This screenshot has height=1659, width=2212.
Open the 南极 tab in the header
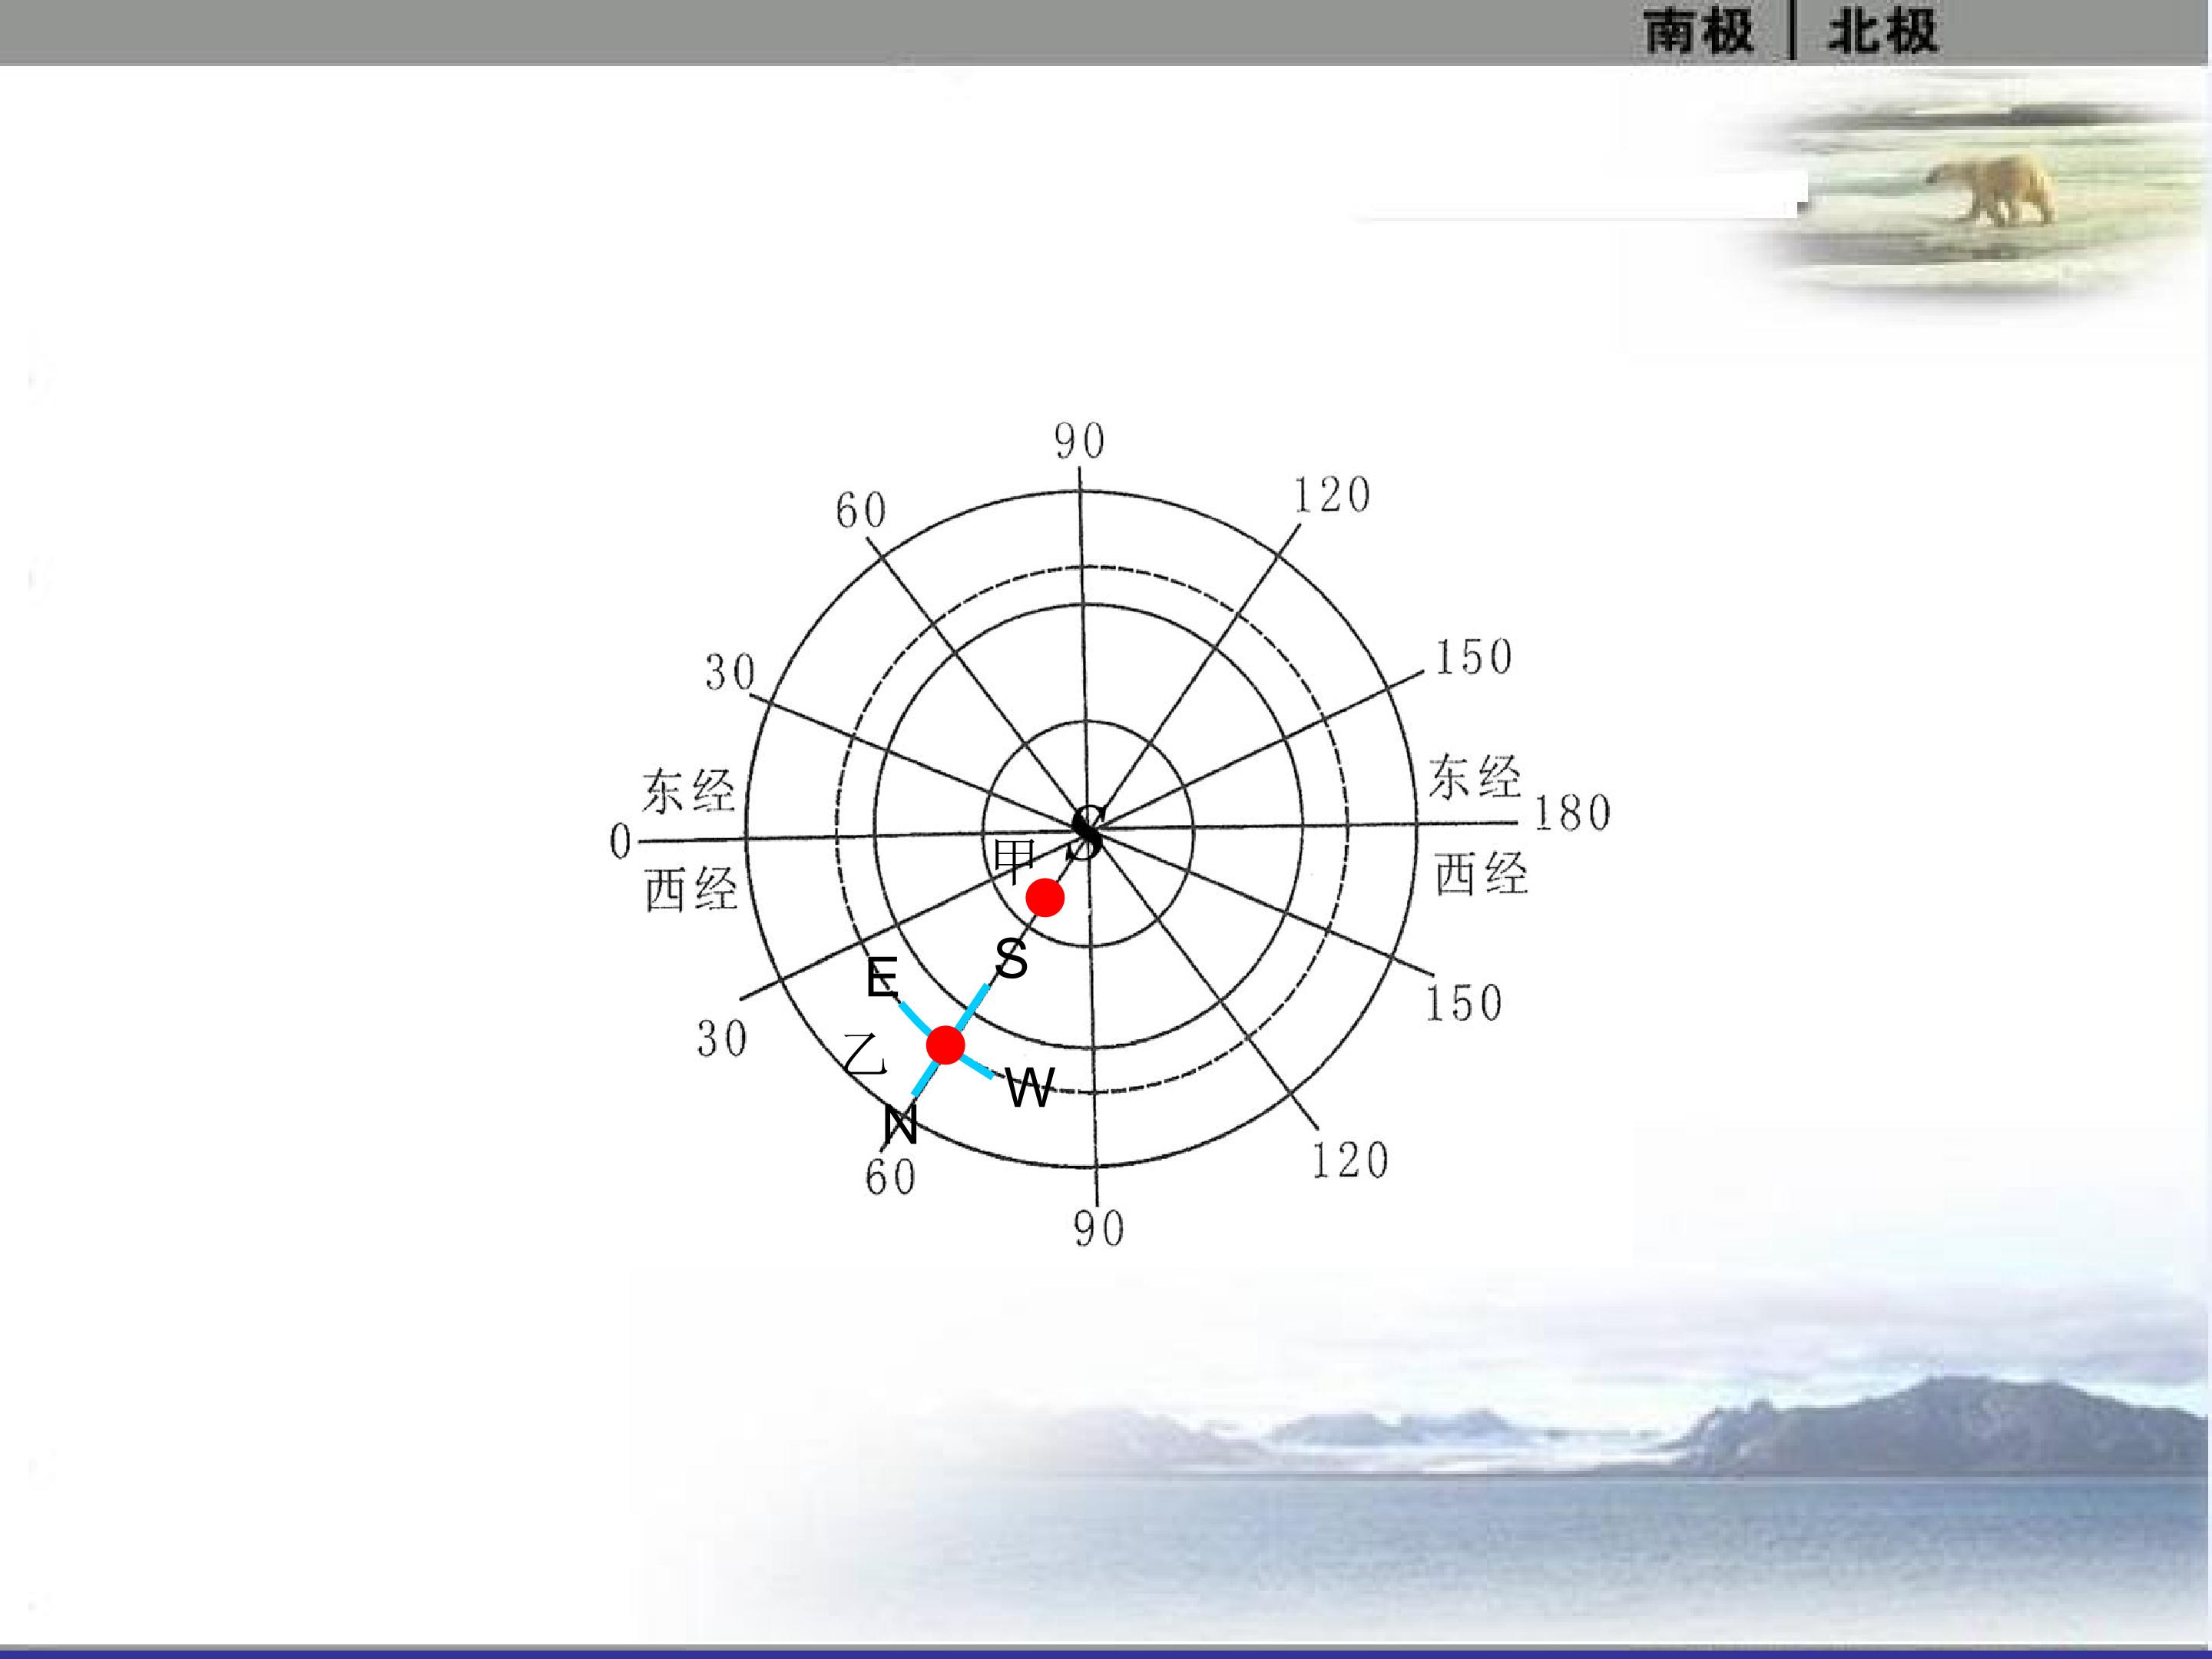point(1698,31)
